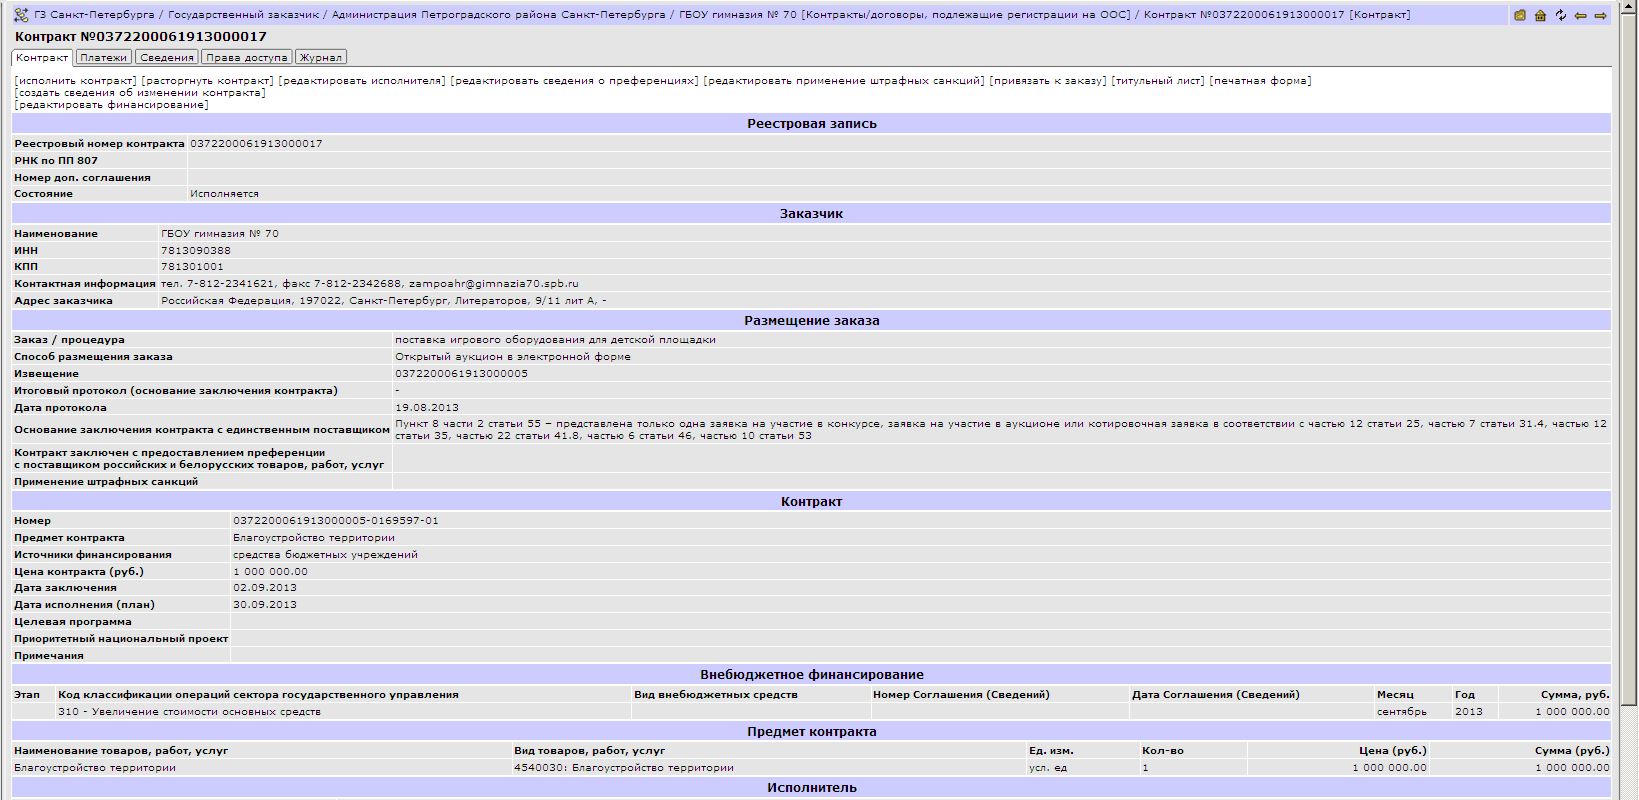Click the ИНН value 7813090388
This screenshot has width=1639, height=800.
(196, 251)
